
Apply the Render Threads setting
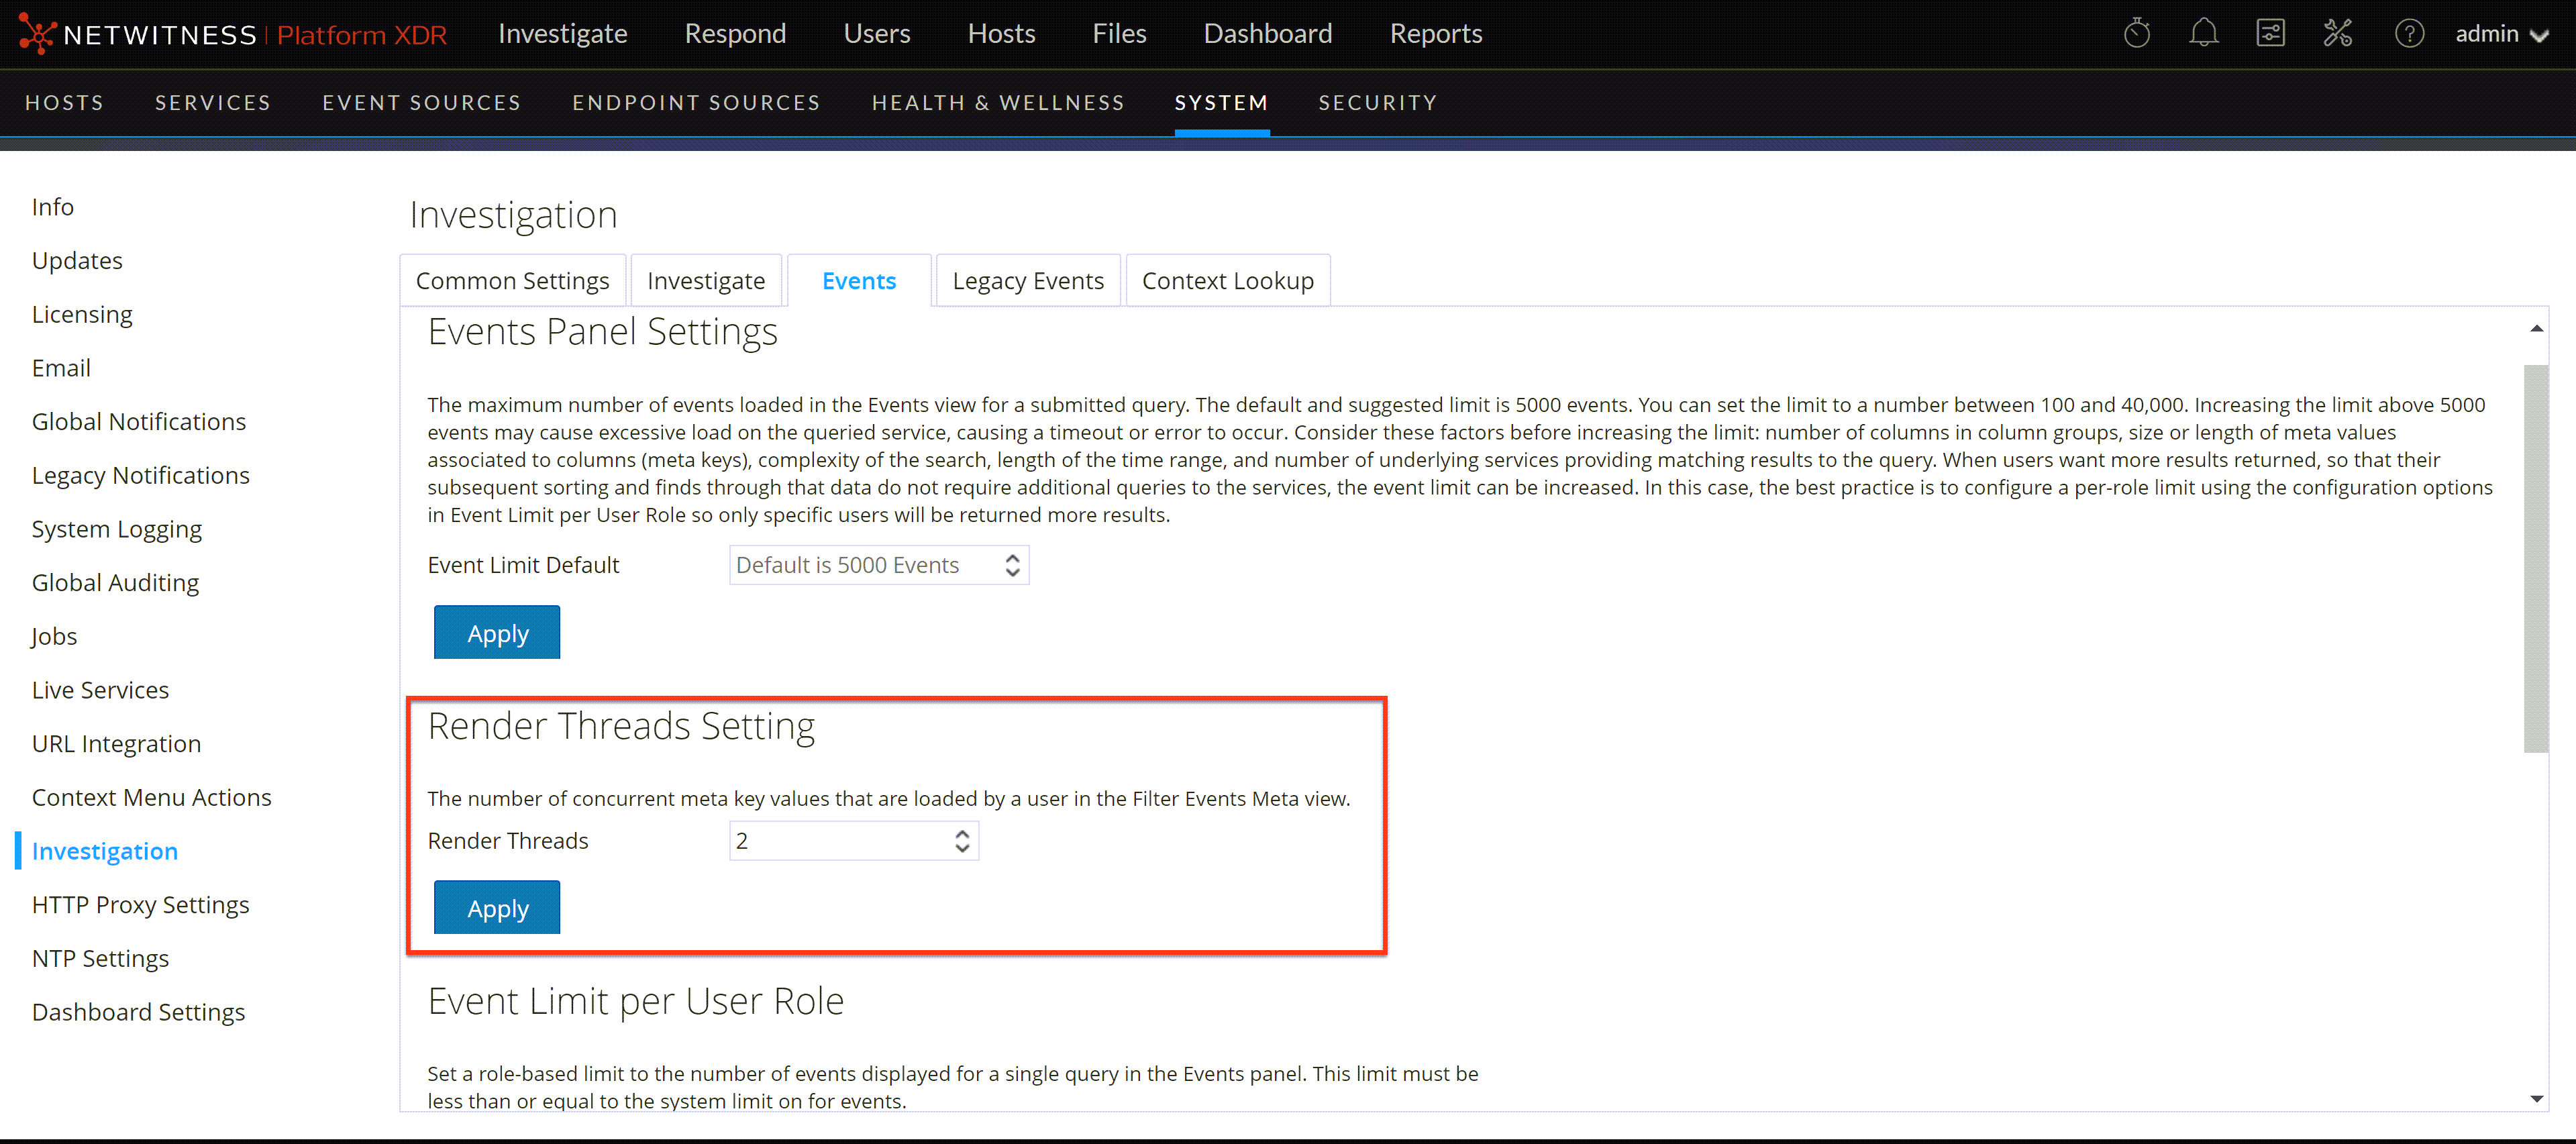point(497,908)
